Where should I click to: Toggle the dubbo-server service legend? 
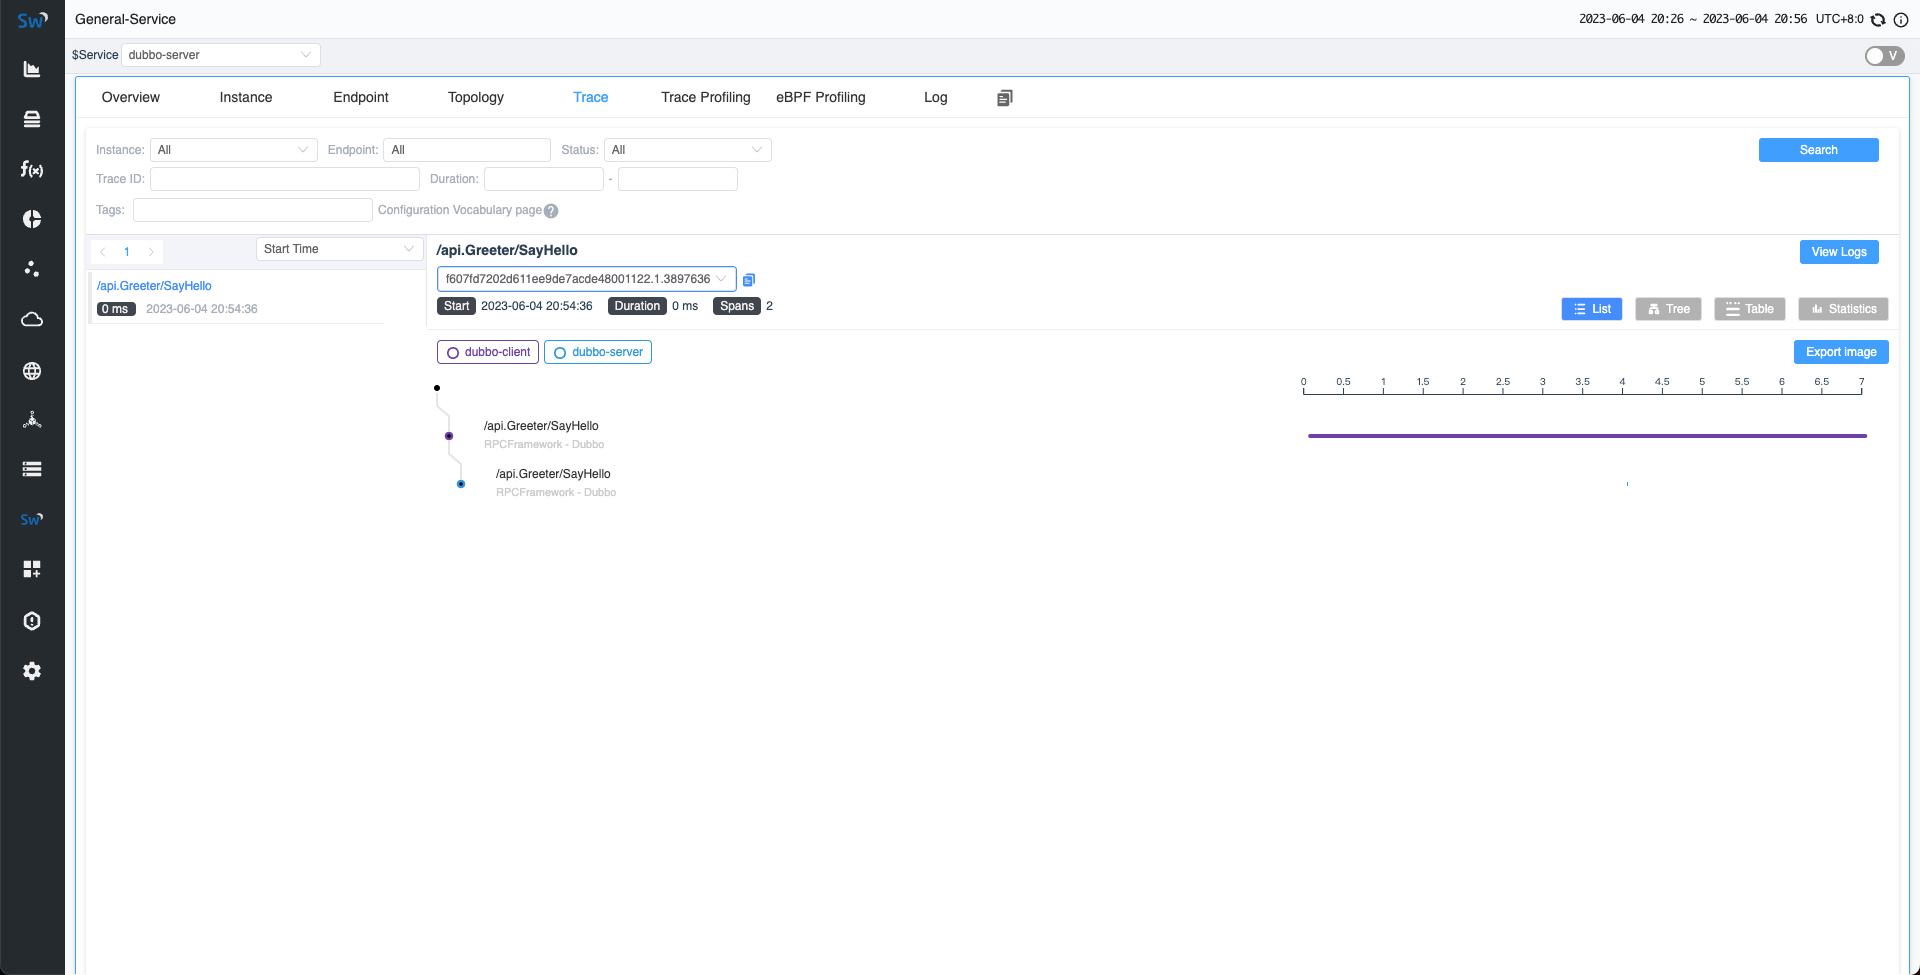[x=598, y=352]
